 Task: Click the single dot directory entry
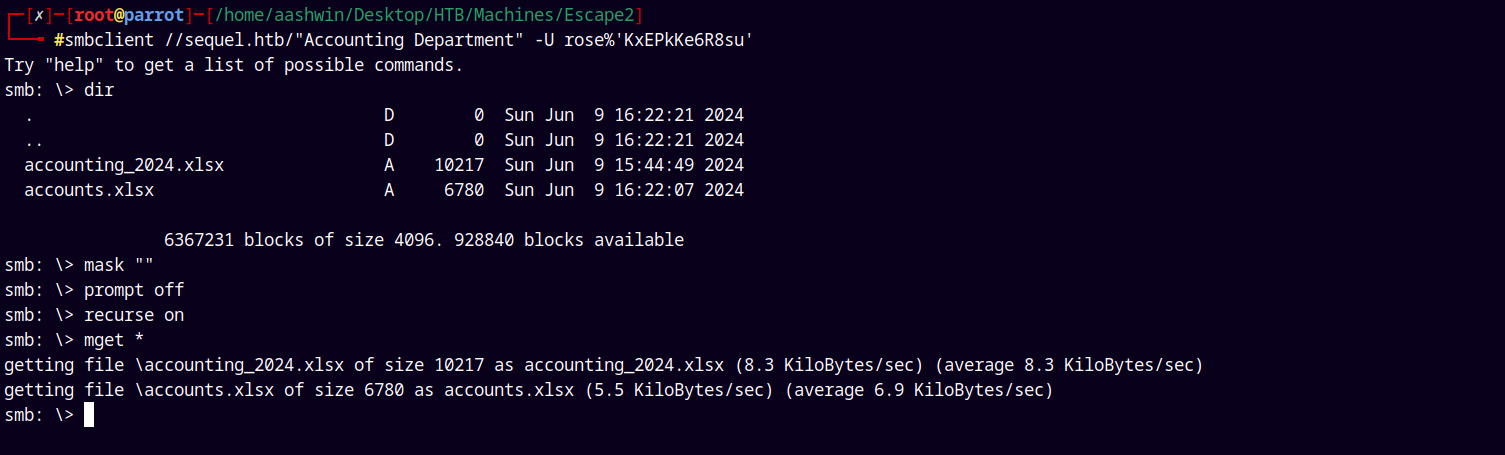click(x=29, y=115)
